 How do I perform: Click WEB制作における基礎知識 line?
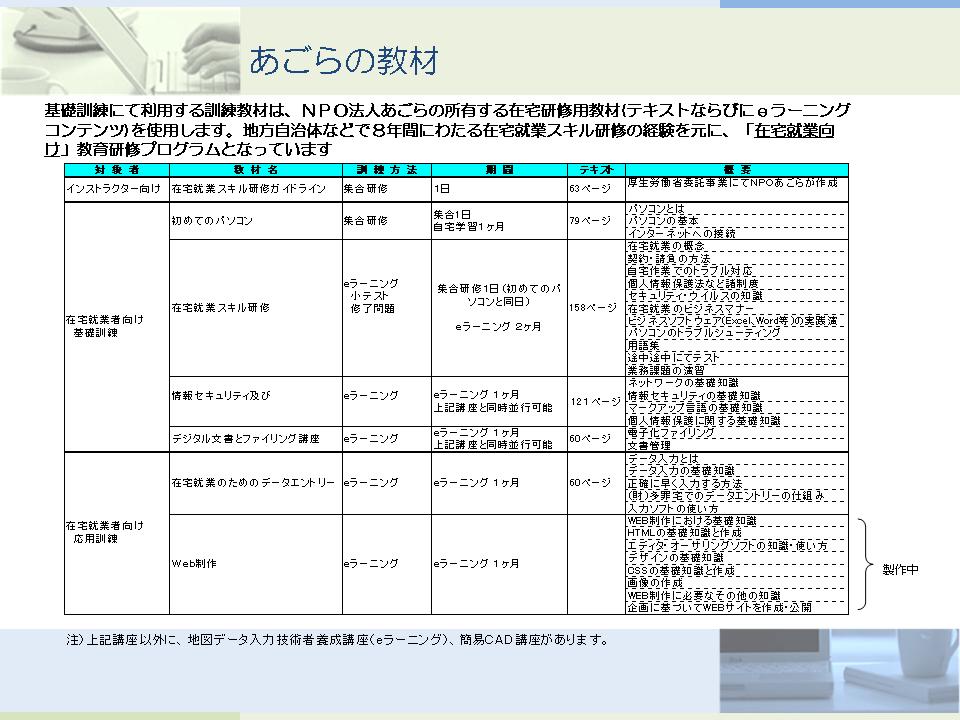692,520
